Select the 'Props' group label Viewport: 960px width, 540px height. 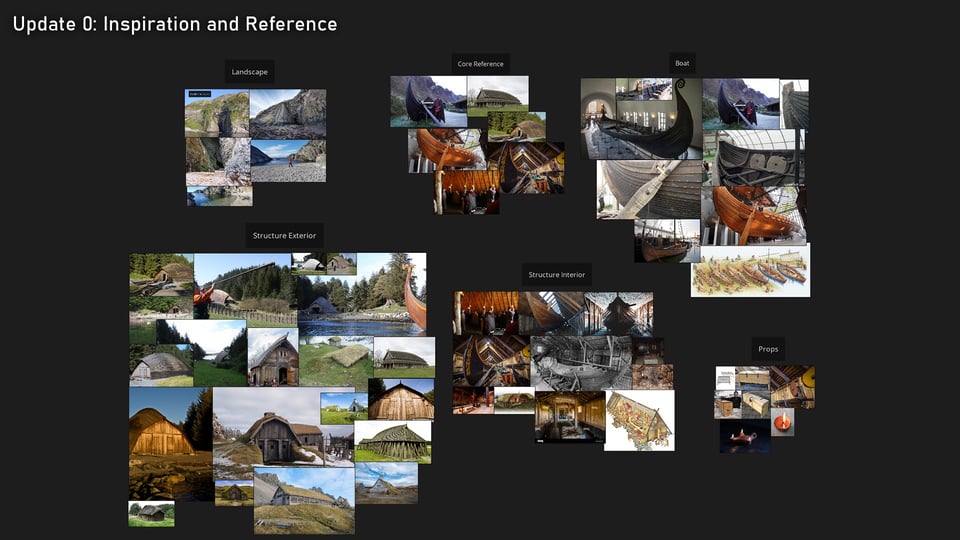click(x=768, y=349)
